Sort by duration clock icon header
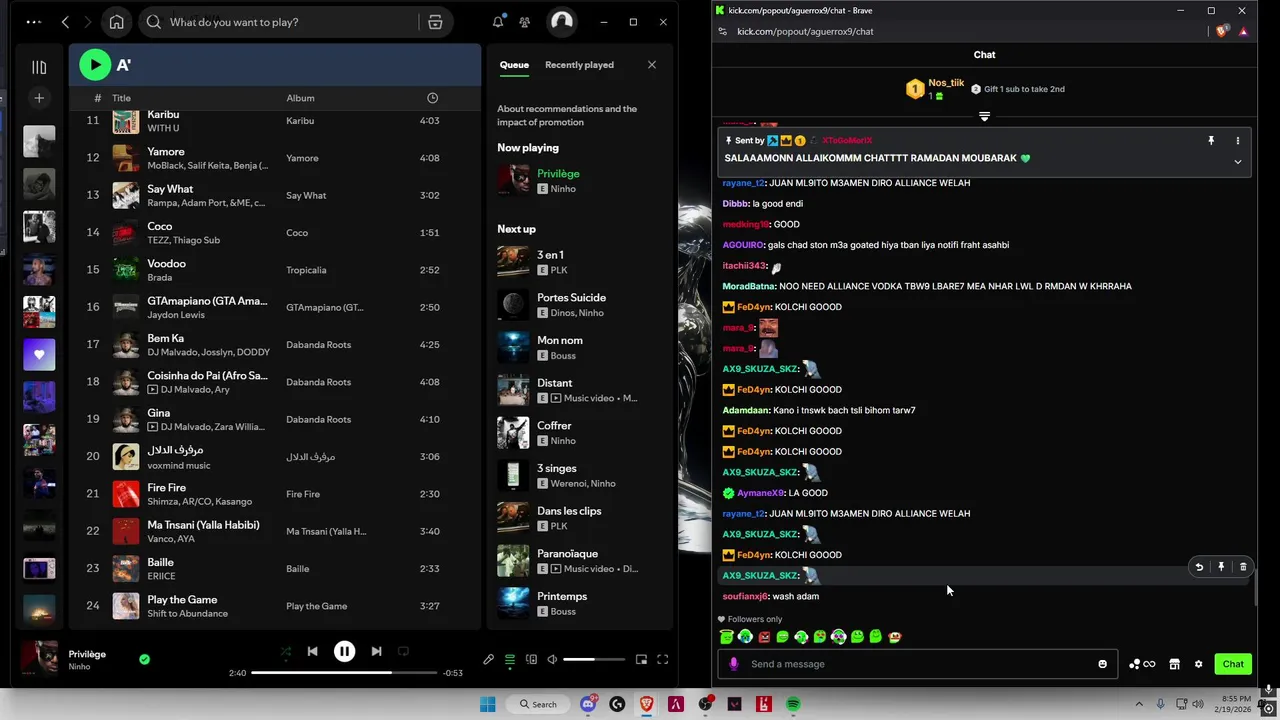 pyautogui.click(x=432, y=98)
